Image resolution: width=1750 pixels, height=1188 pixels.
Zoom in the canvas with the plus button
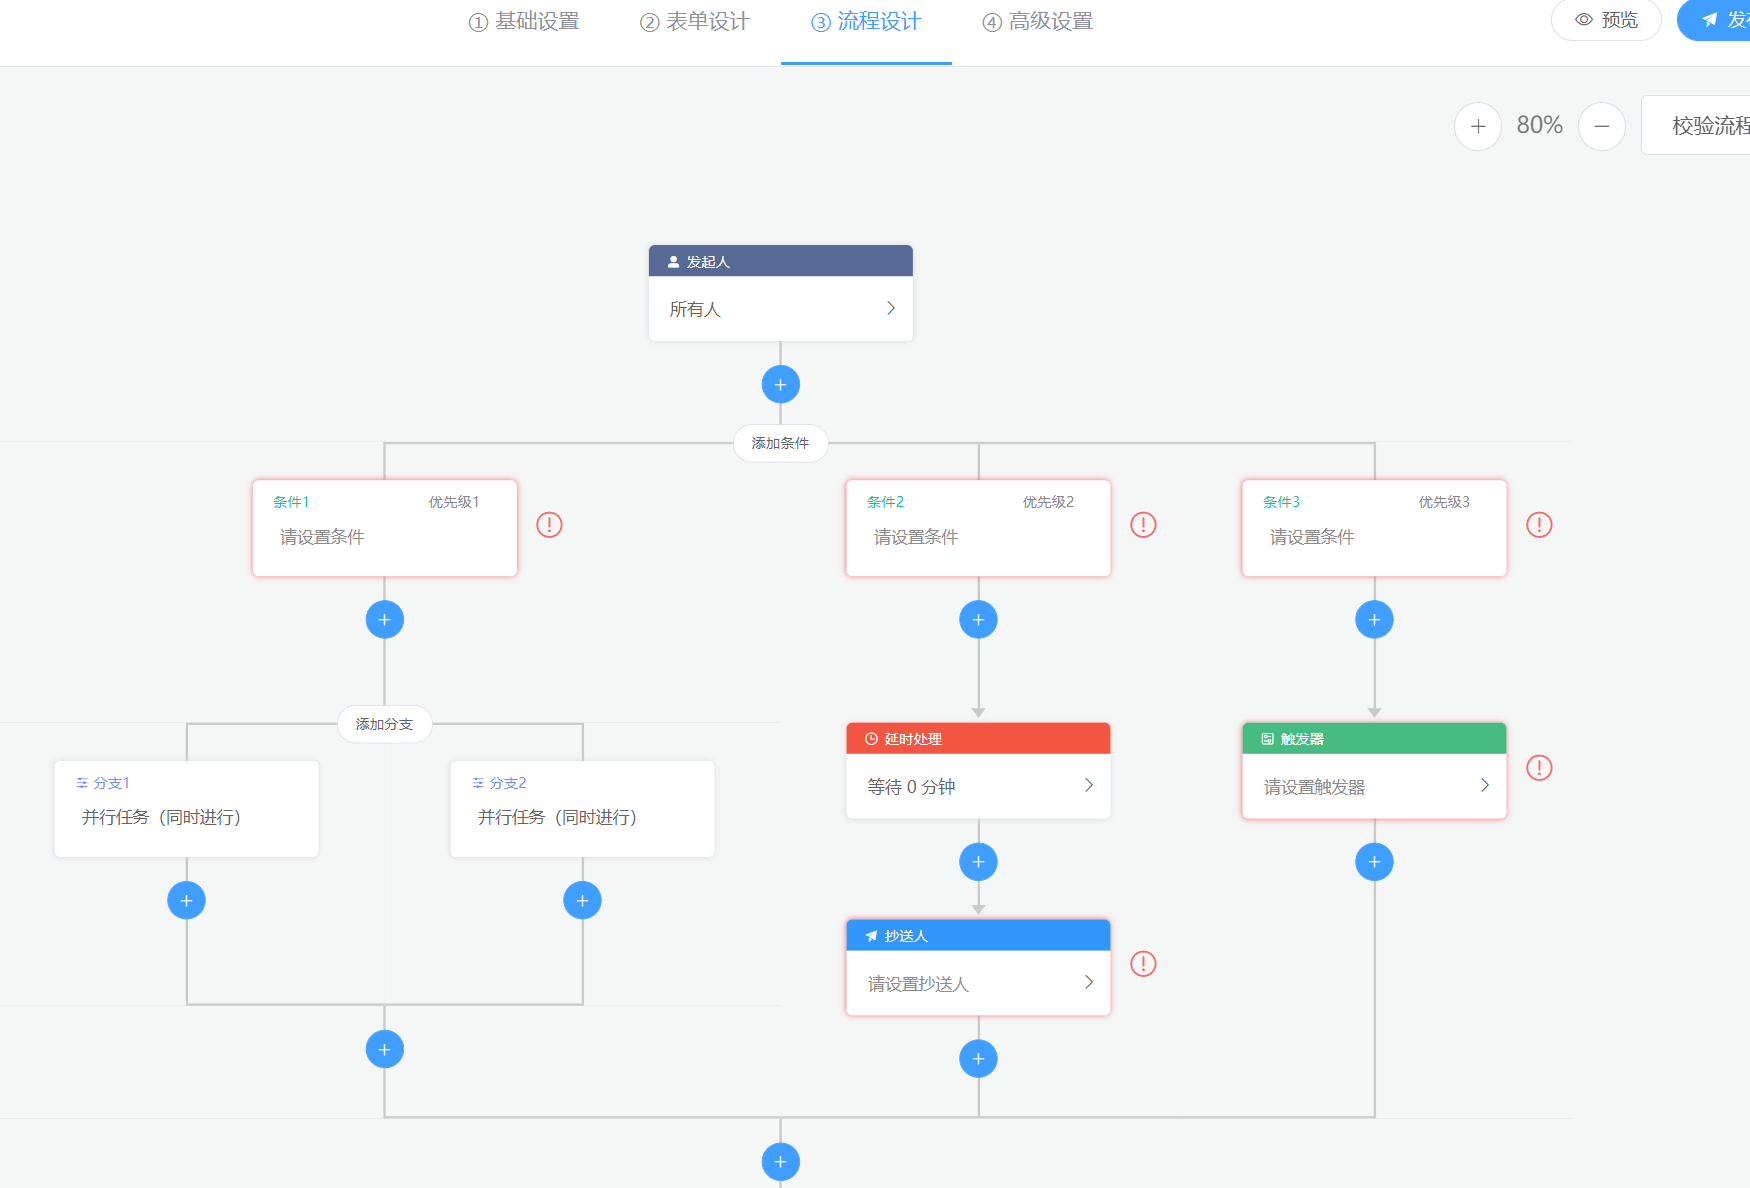1478,126
